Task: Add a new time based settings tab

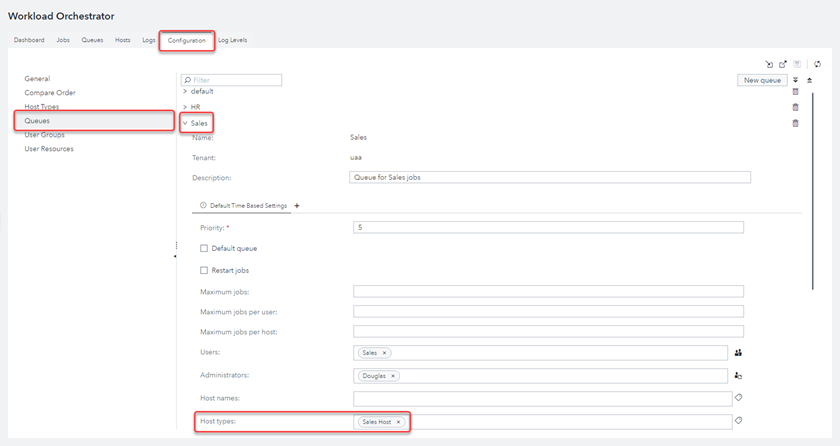Action: click(296, 205)
